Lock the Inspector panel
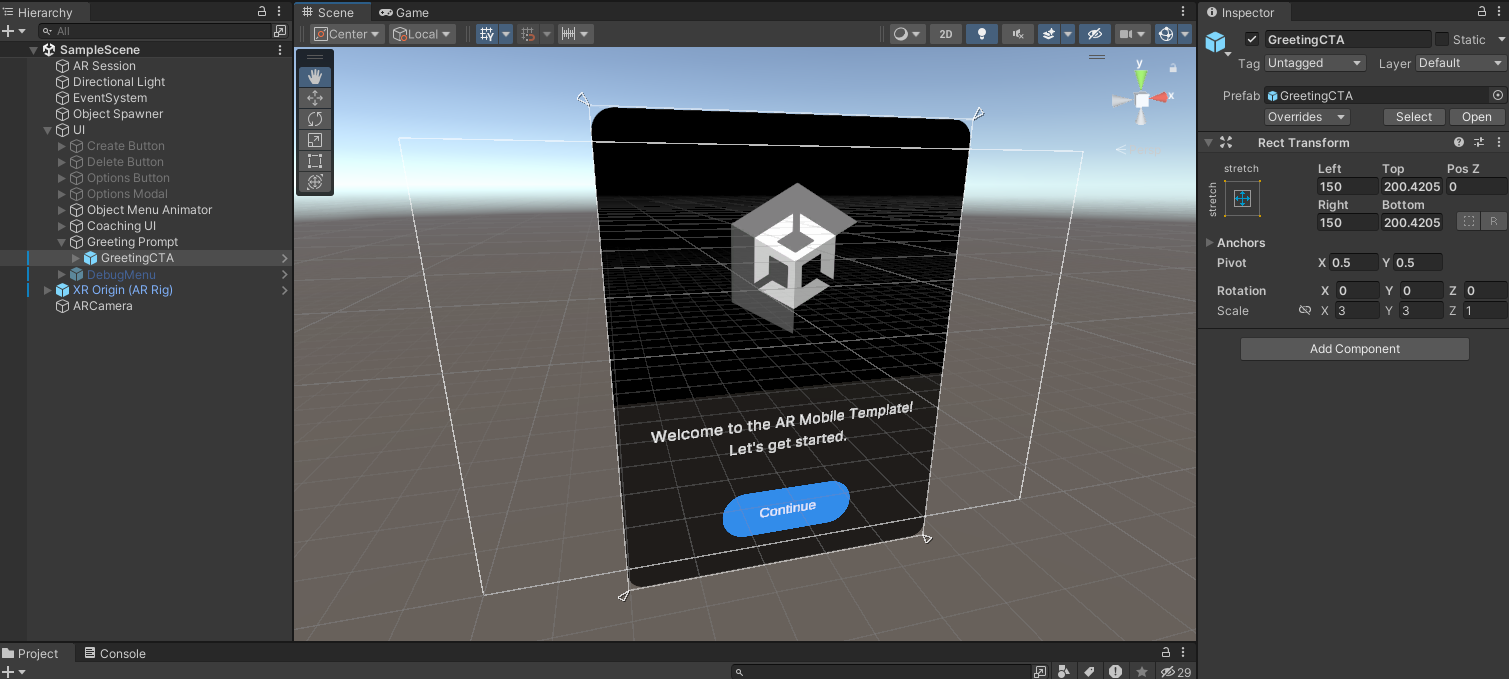Image resolution: width=1509 pixels, height=679 pixels. pyautogui.click(x=1482, y=12)
